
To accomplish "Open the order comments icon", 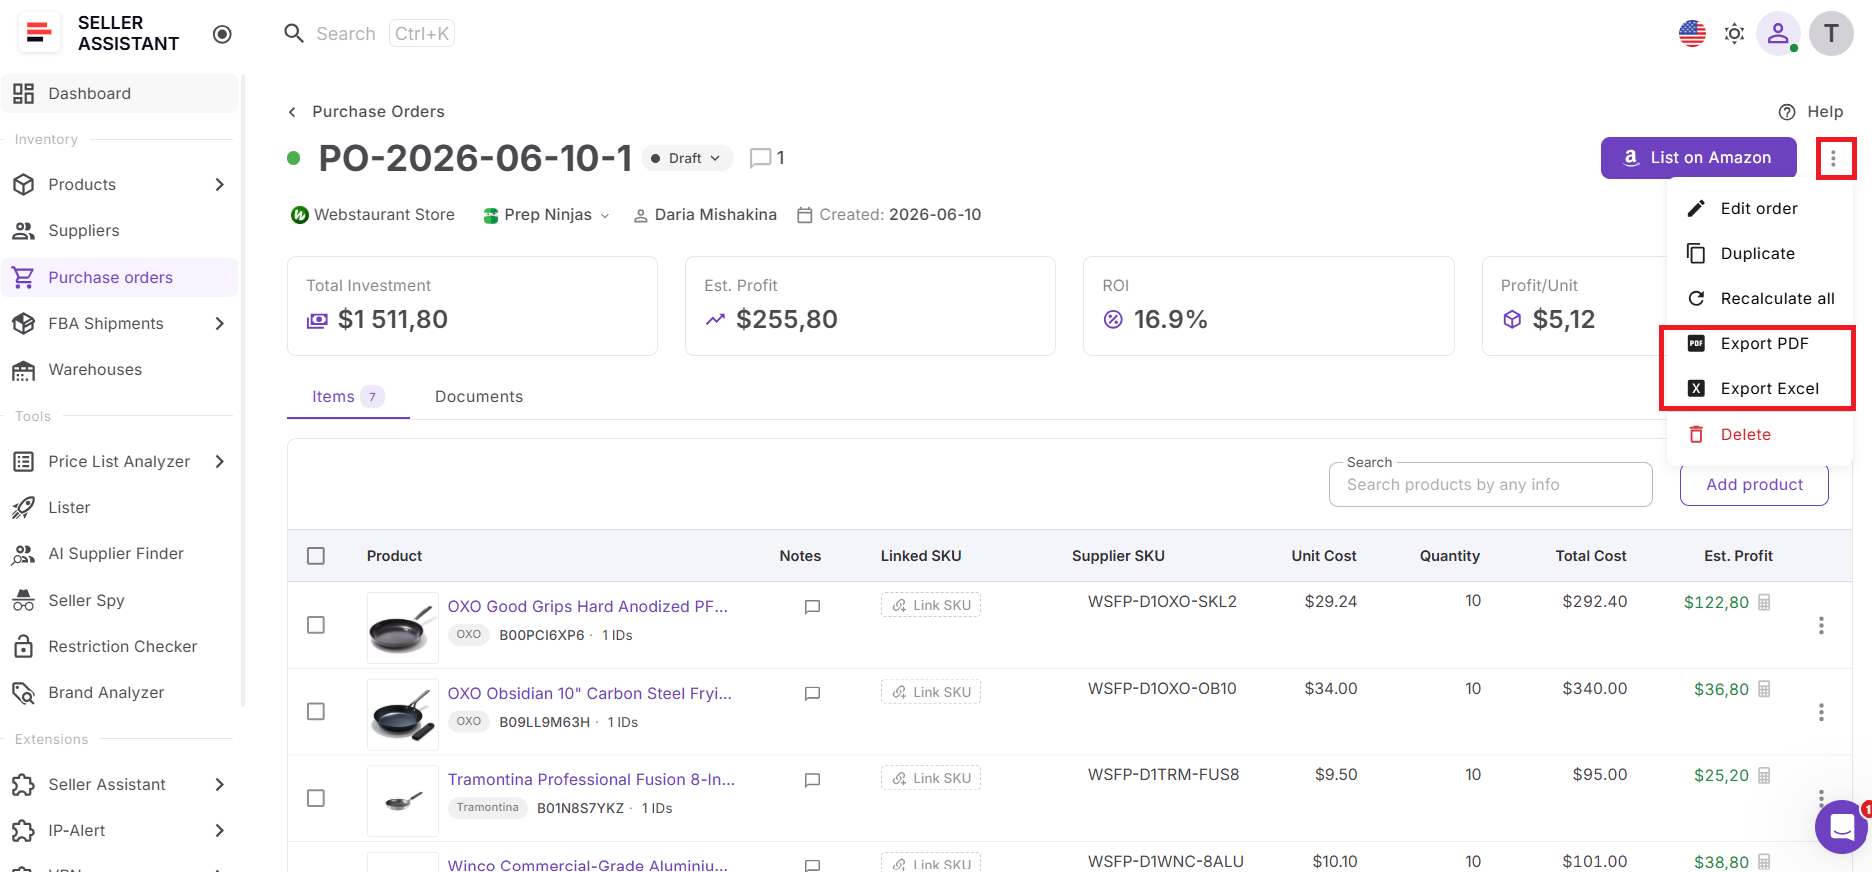I will [761, 158].
